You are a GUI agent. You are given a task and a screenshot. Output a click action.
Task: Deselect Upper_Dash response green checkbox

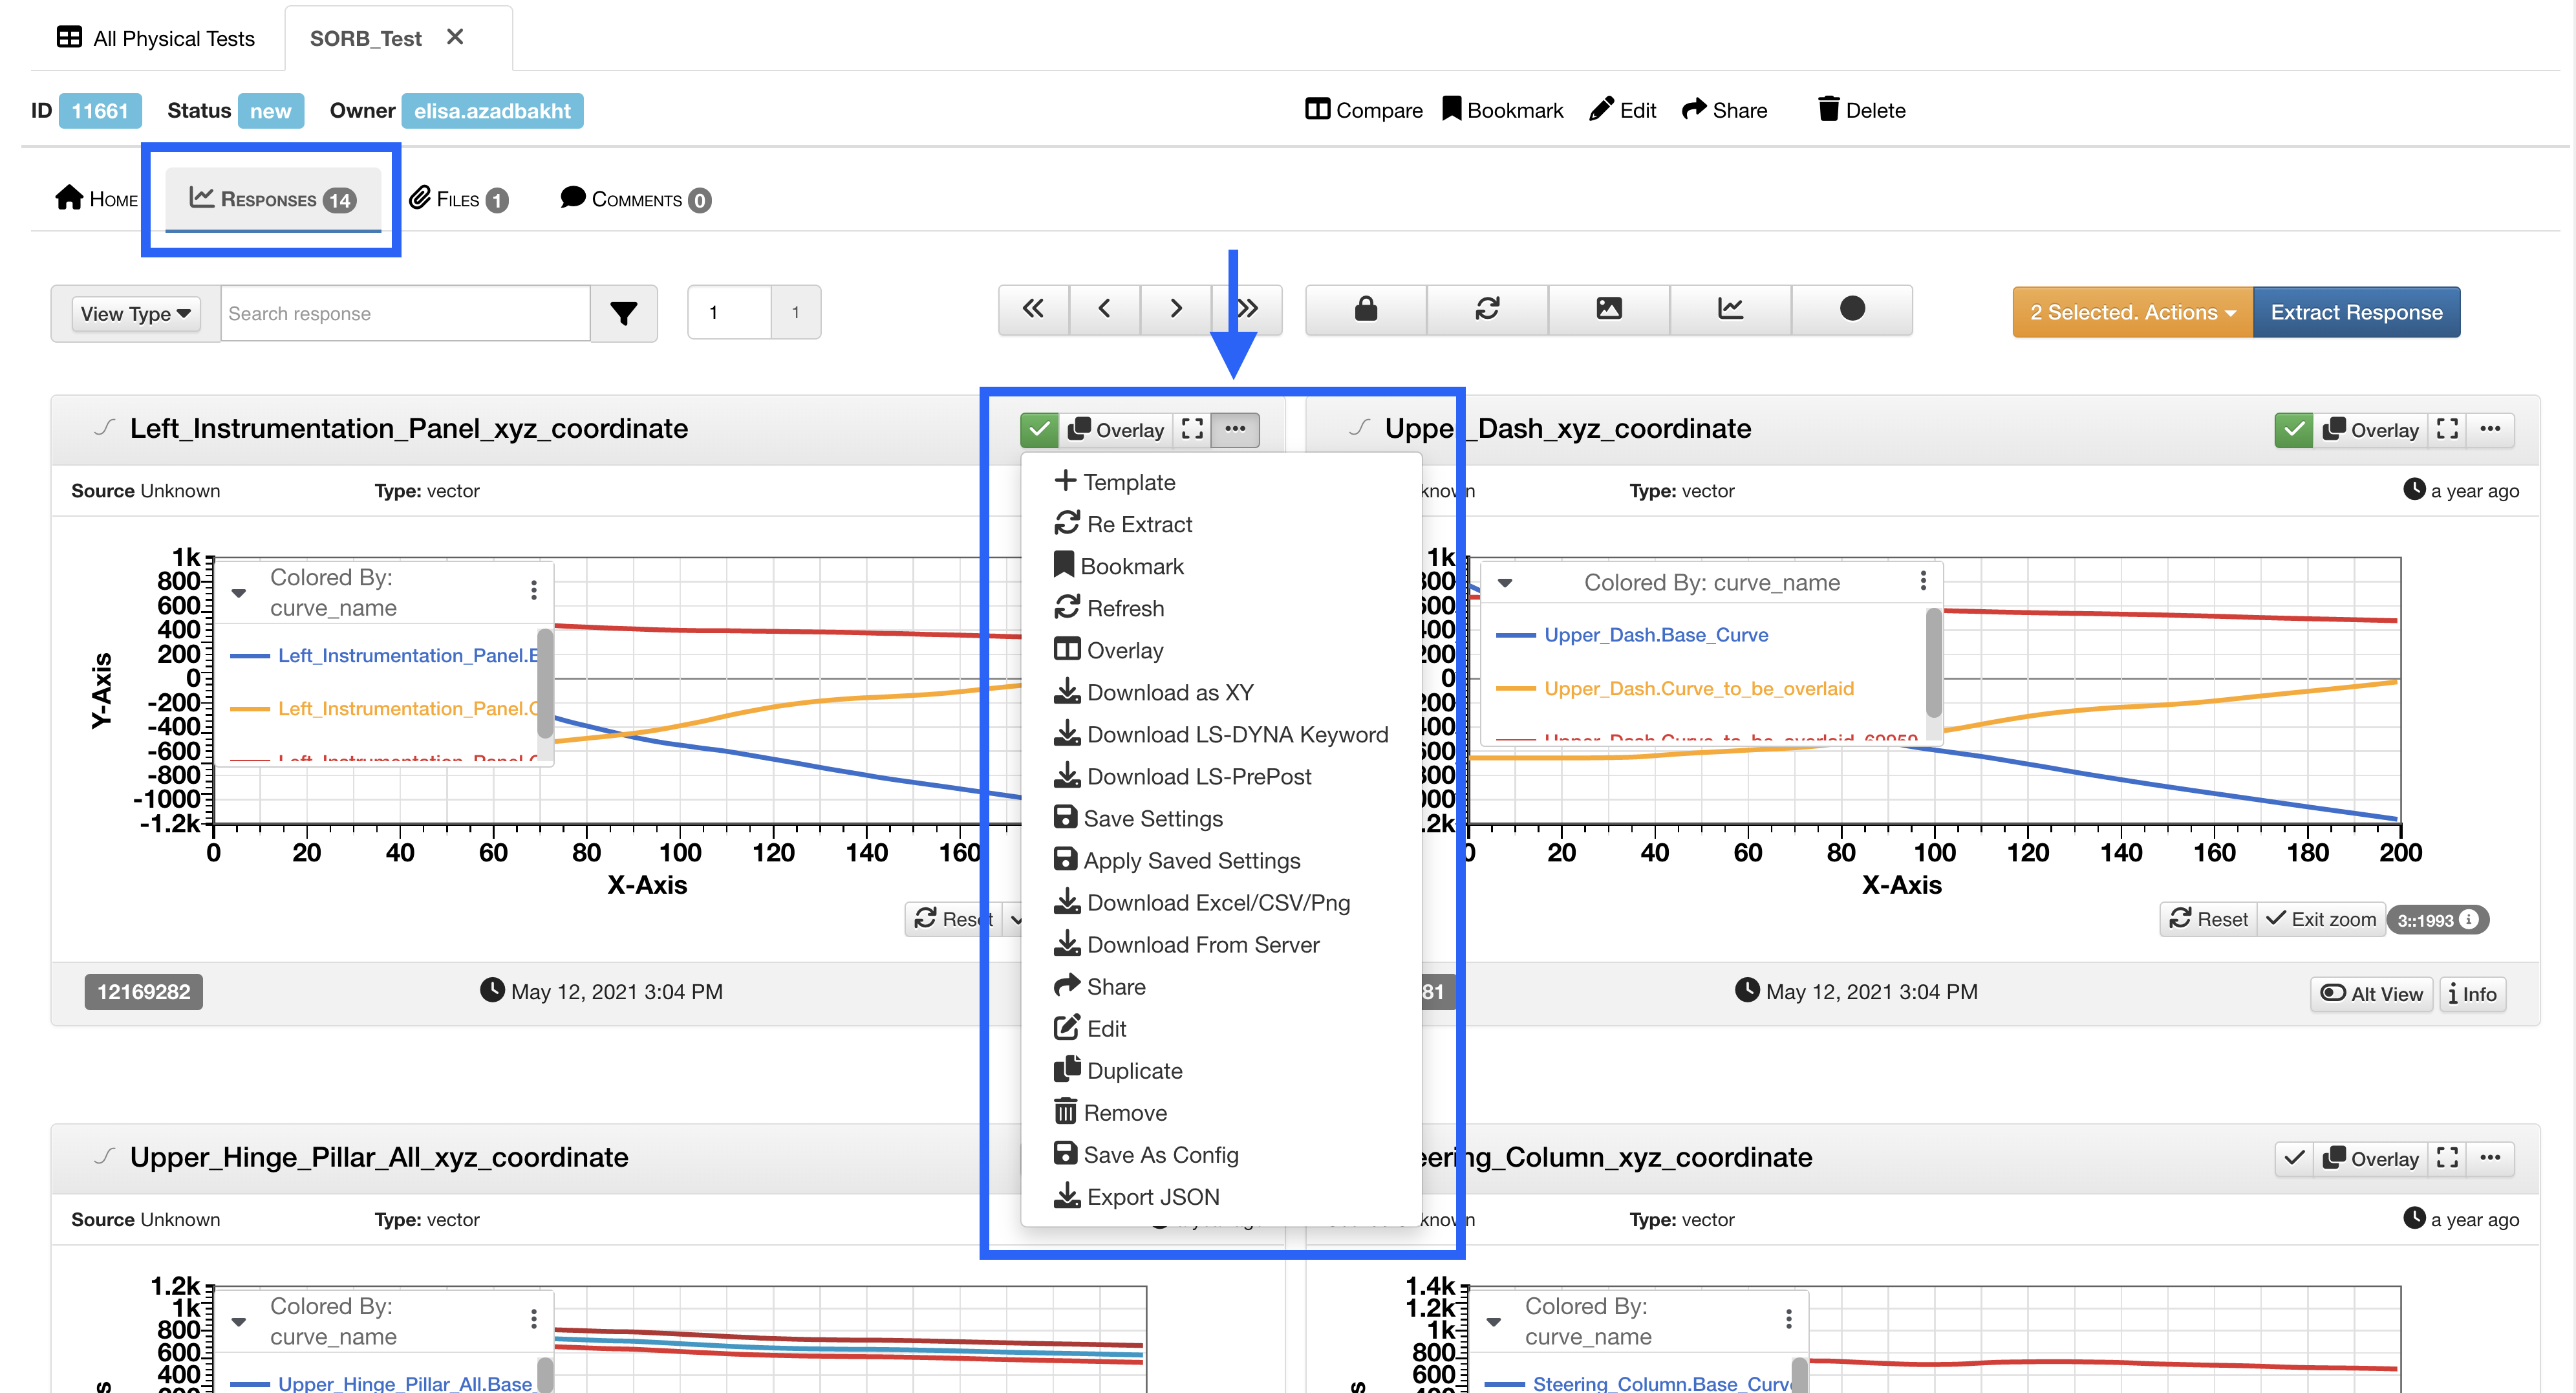(x=2294, y=430)
